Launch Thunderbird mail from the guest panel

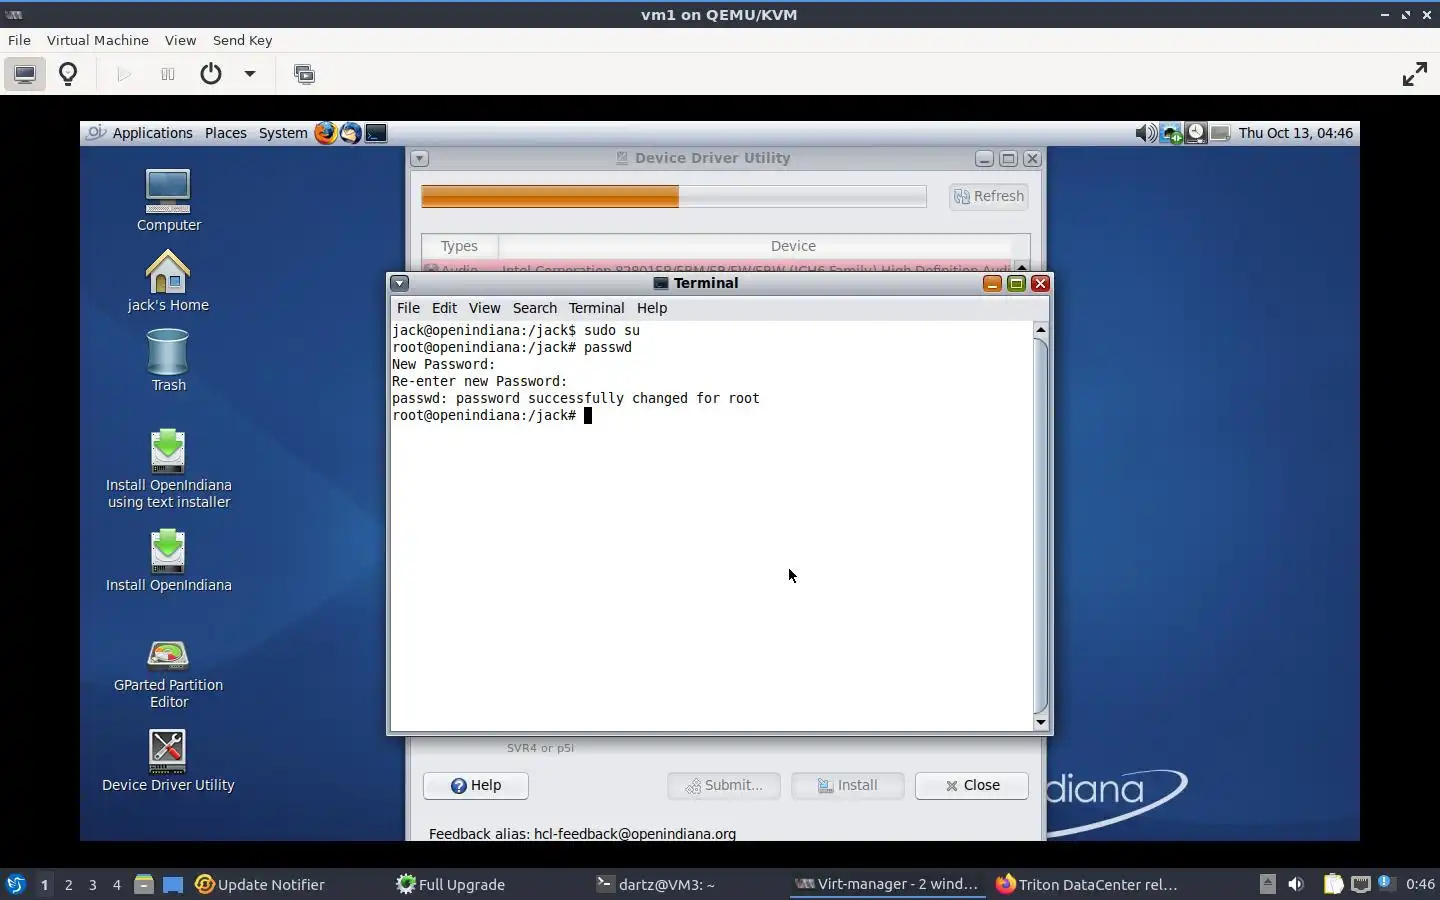350,133
